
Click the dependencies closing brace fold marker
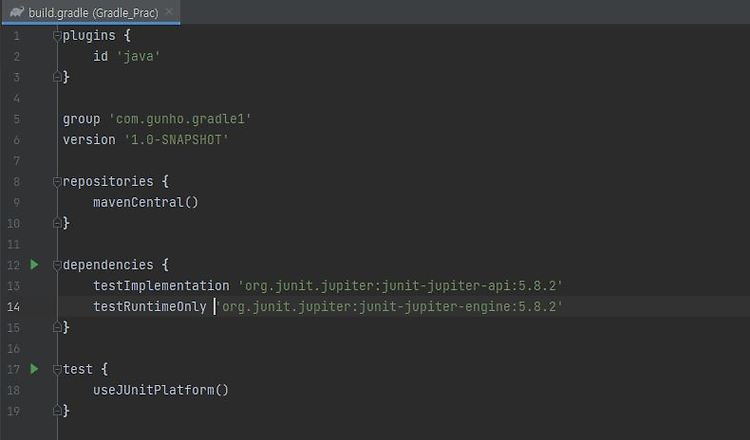57,327
